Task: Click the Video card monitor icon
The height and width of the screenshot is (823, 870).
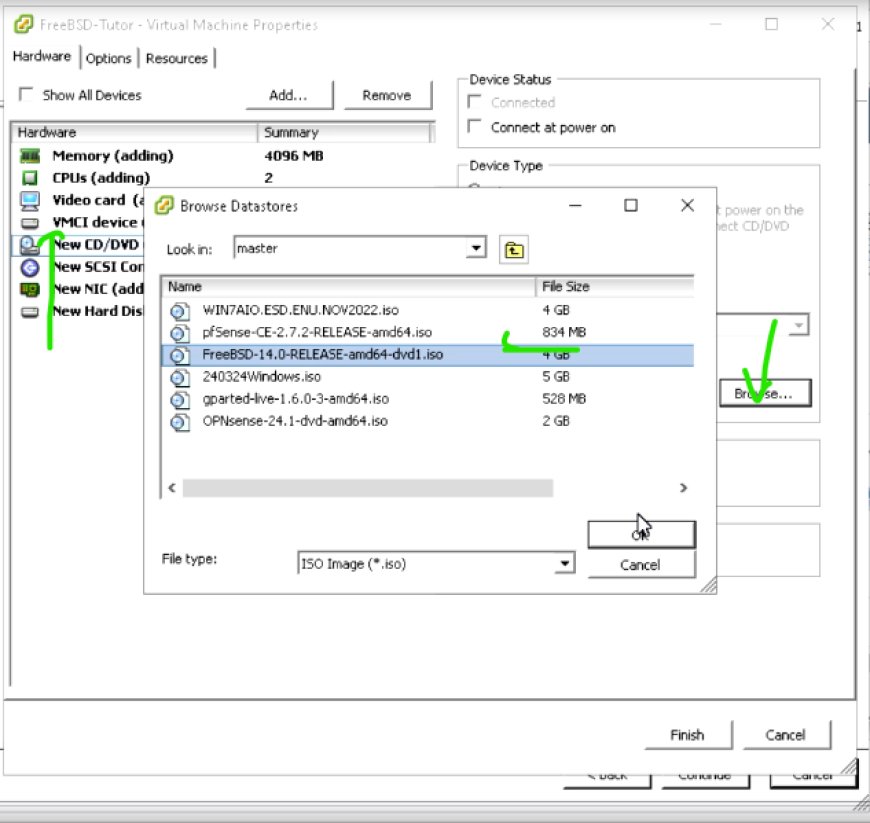Action: tap(30, 200)
